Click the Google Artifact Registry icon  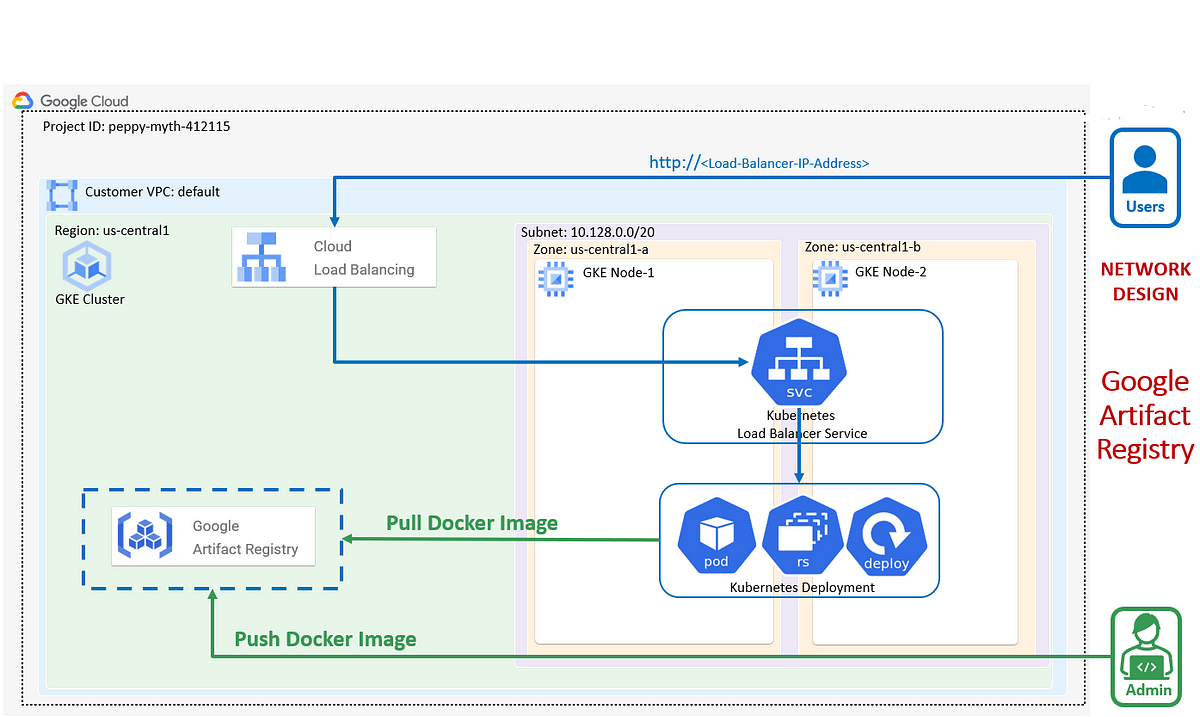click(143, 536)
